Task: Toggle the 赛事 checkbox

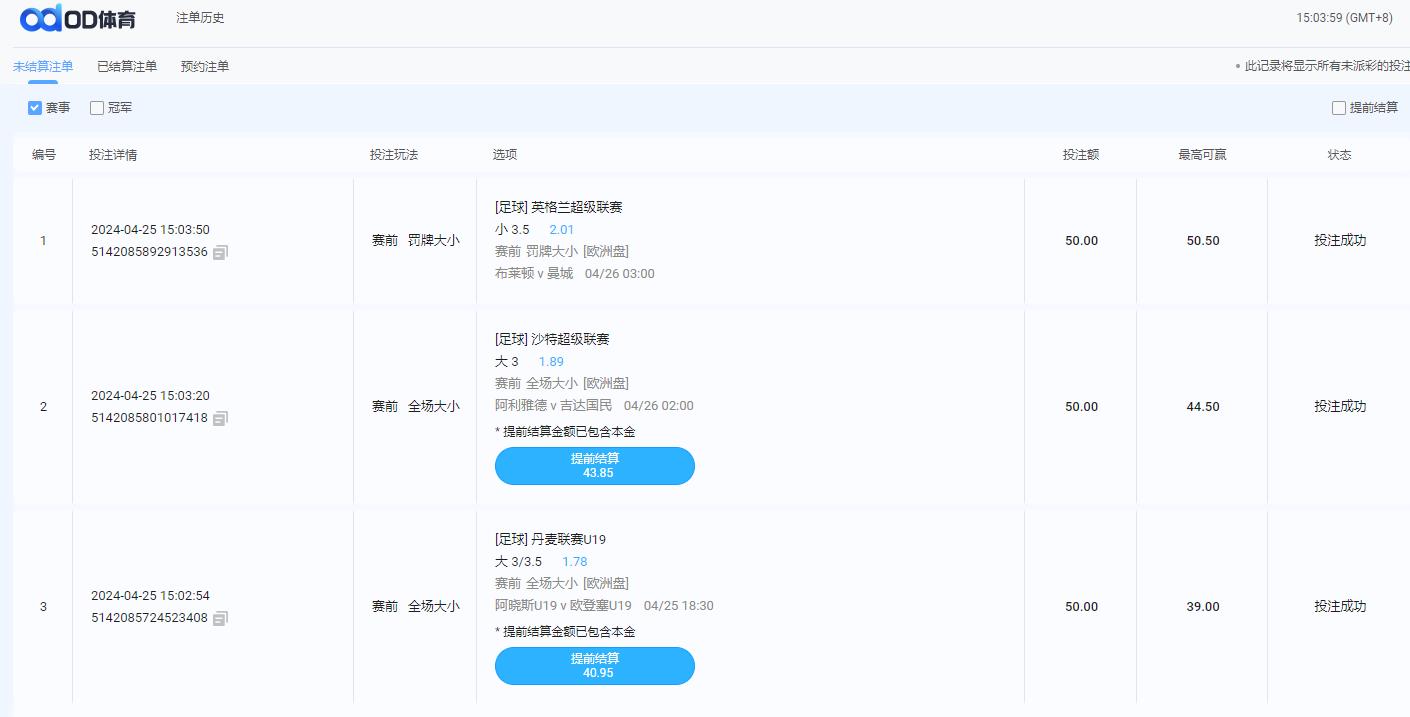Action: [35, 107]
